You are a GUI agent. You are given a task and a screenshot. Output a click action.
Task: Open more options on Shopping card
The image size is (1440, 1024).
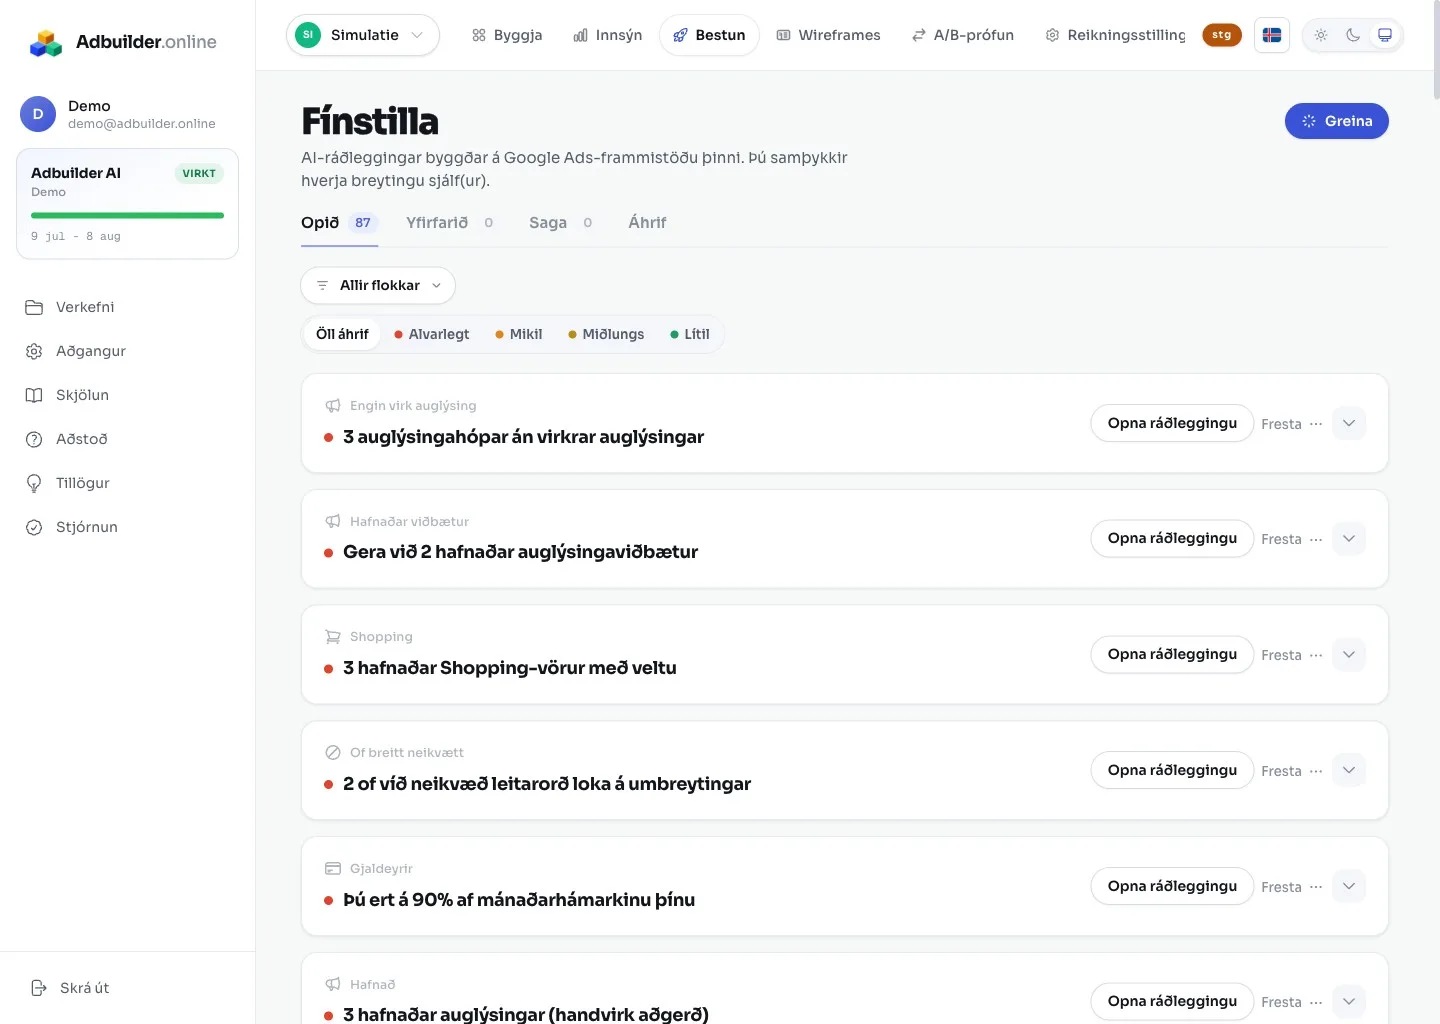pos(1316,655)
